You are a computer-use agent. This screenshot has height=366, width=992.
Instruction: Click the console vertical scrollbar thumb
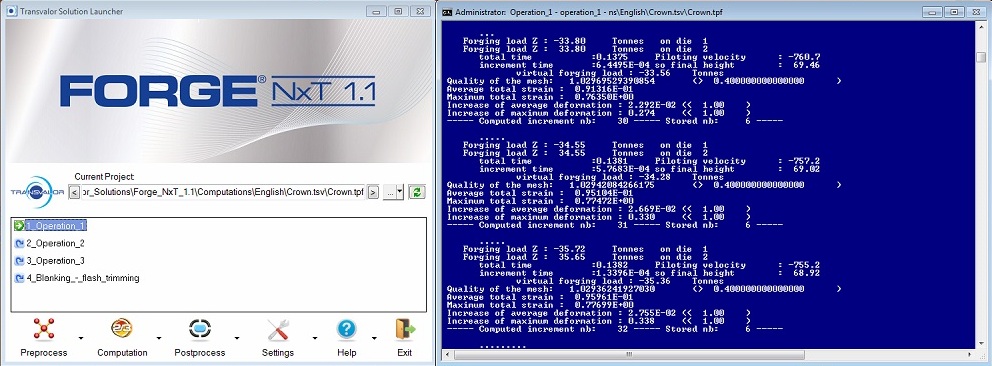pos(981,58)
